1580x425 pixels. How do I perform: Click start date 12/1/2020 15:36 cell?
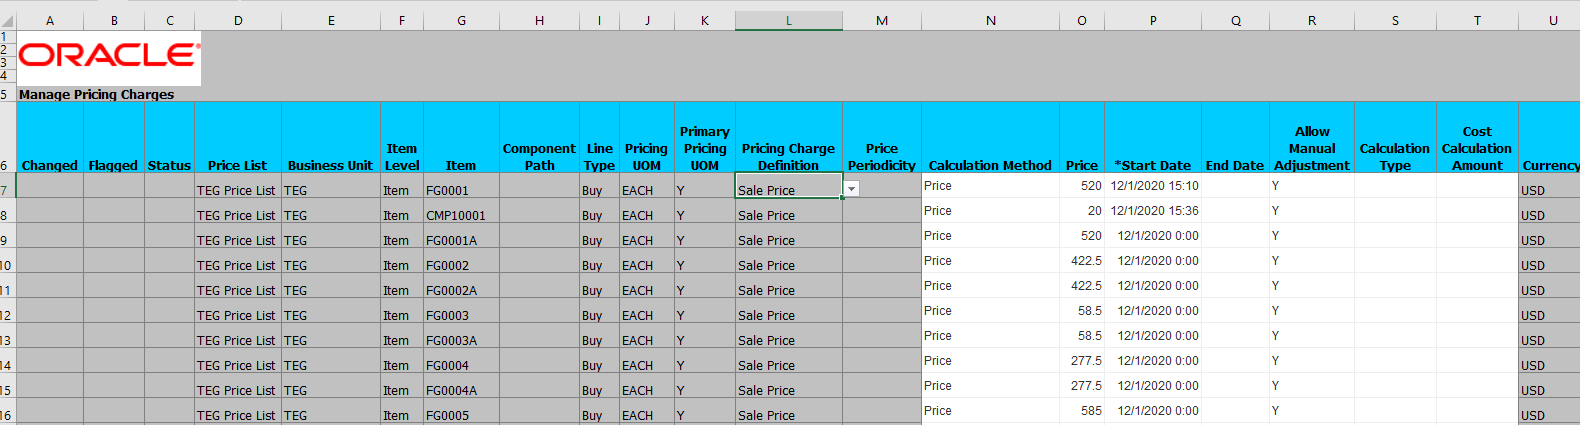click(x=1153, y=211)
